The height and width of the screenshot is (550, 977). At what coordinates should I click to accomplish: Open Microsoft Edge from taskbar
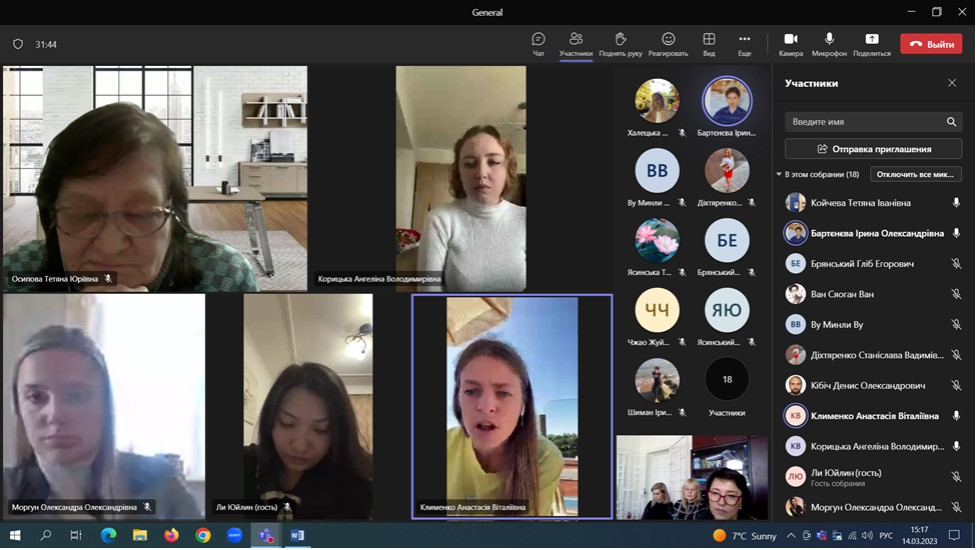coord(108,536)
